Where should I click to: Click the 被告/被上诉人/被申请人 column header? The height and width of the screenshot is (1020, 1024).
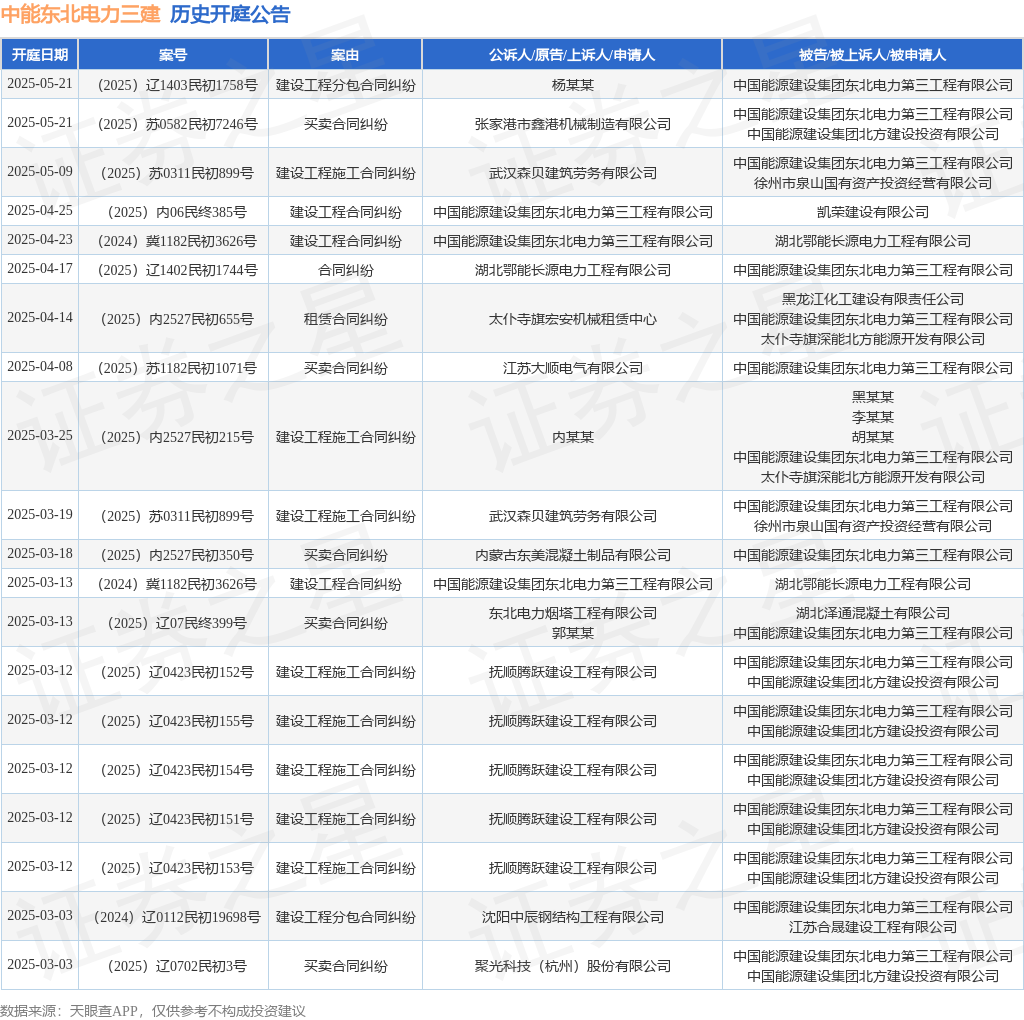click(872, 55)
